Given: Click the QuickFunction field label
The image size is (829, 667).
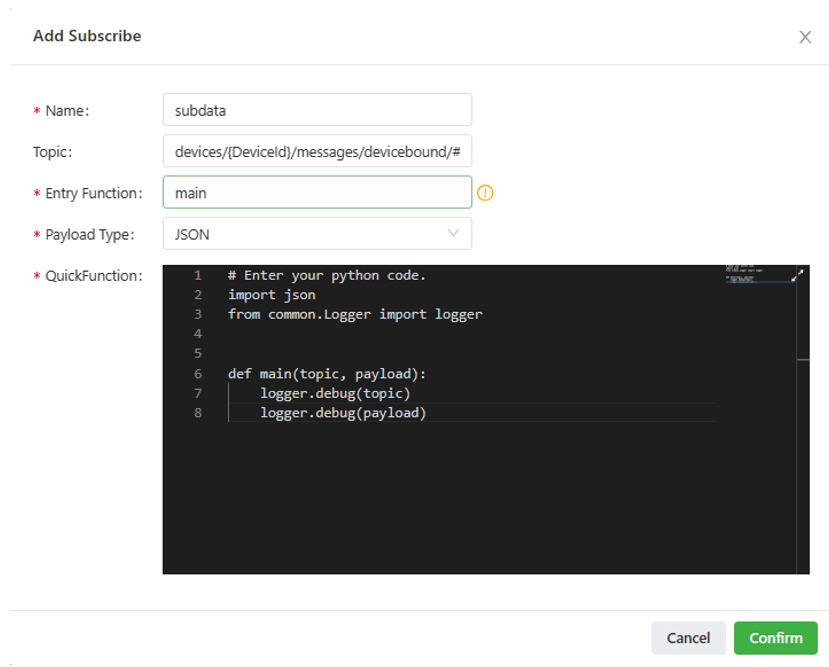Looking at the screenshot, I should coord(93,276).
